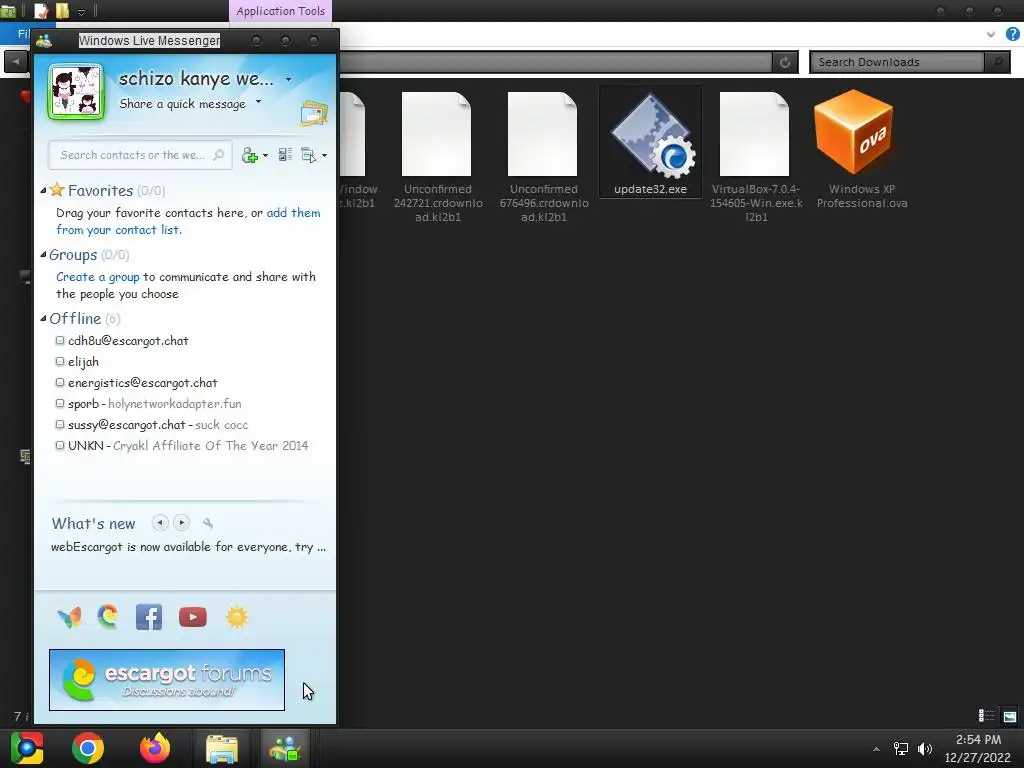The height and width of the screenshot is (768, 1024).
Task: Open the display name dropdown arrow
Action: click(289, 80)
